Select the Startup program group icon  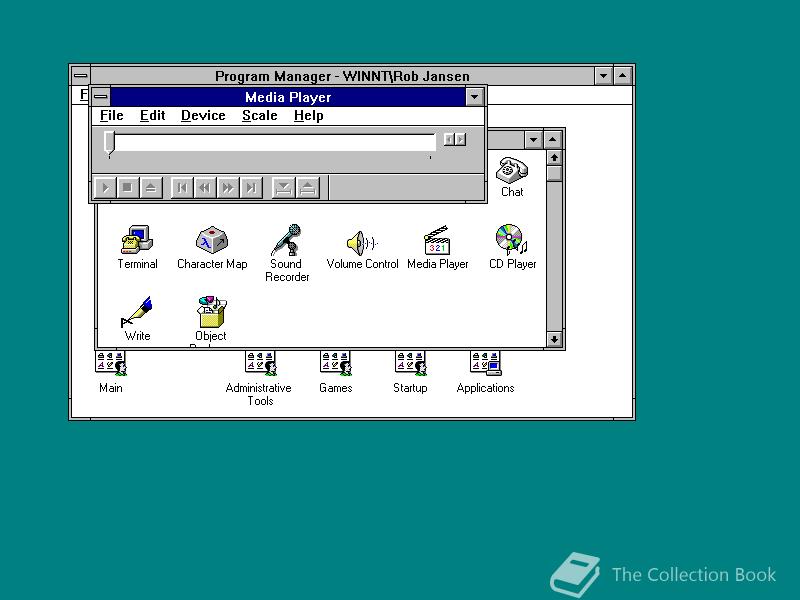[x=410, y=363]
